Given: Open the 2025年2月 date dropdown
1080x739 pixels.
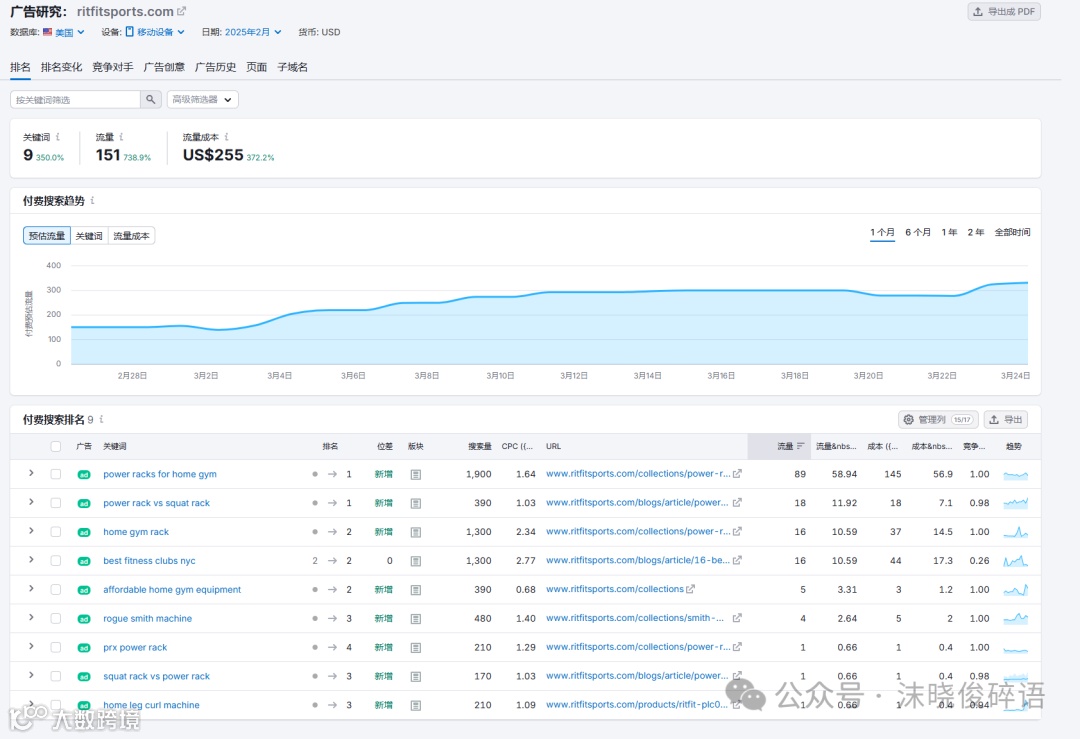Looking at the screenshot, I should click(x=253, y=32).
